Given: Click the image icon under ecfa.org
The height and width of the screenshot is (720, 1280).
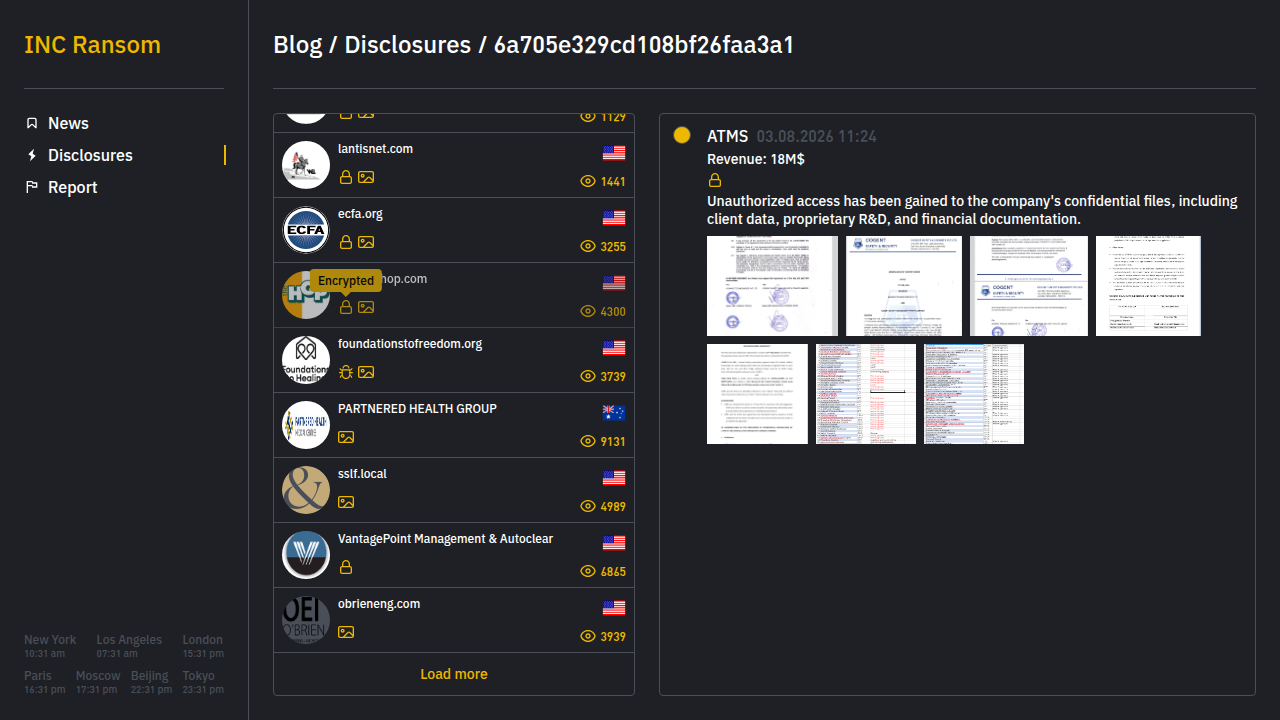Looking at the screenshot, I should 366,242.
